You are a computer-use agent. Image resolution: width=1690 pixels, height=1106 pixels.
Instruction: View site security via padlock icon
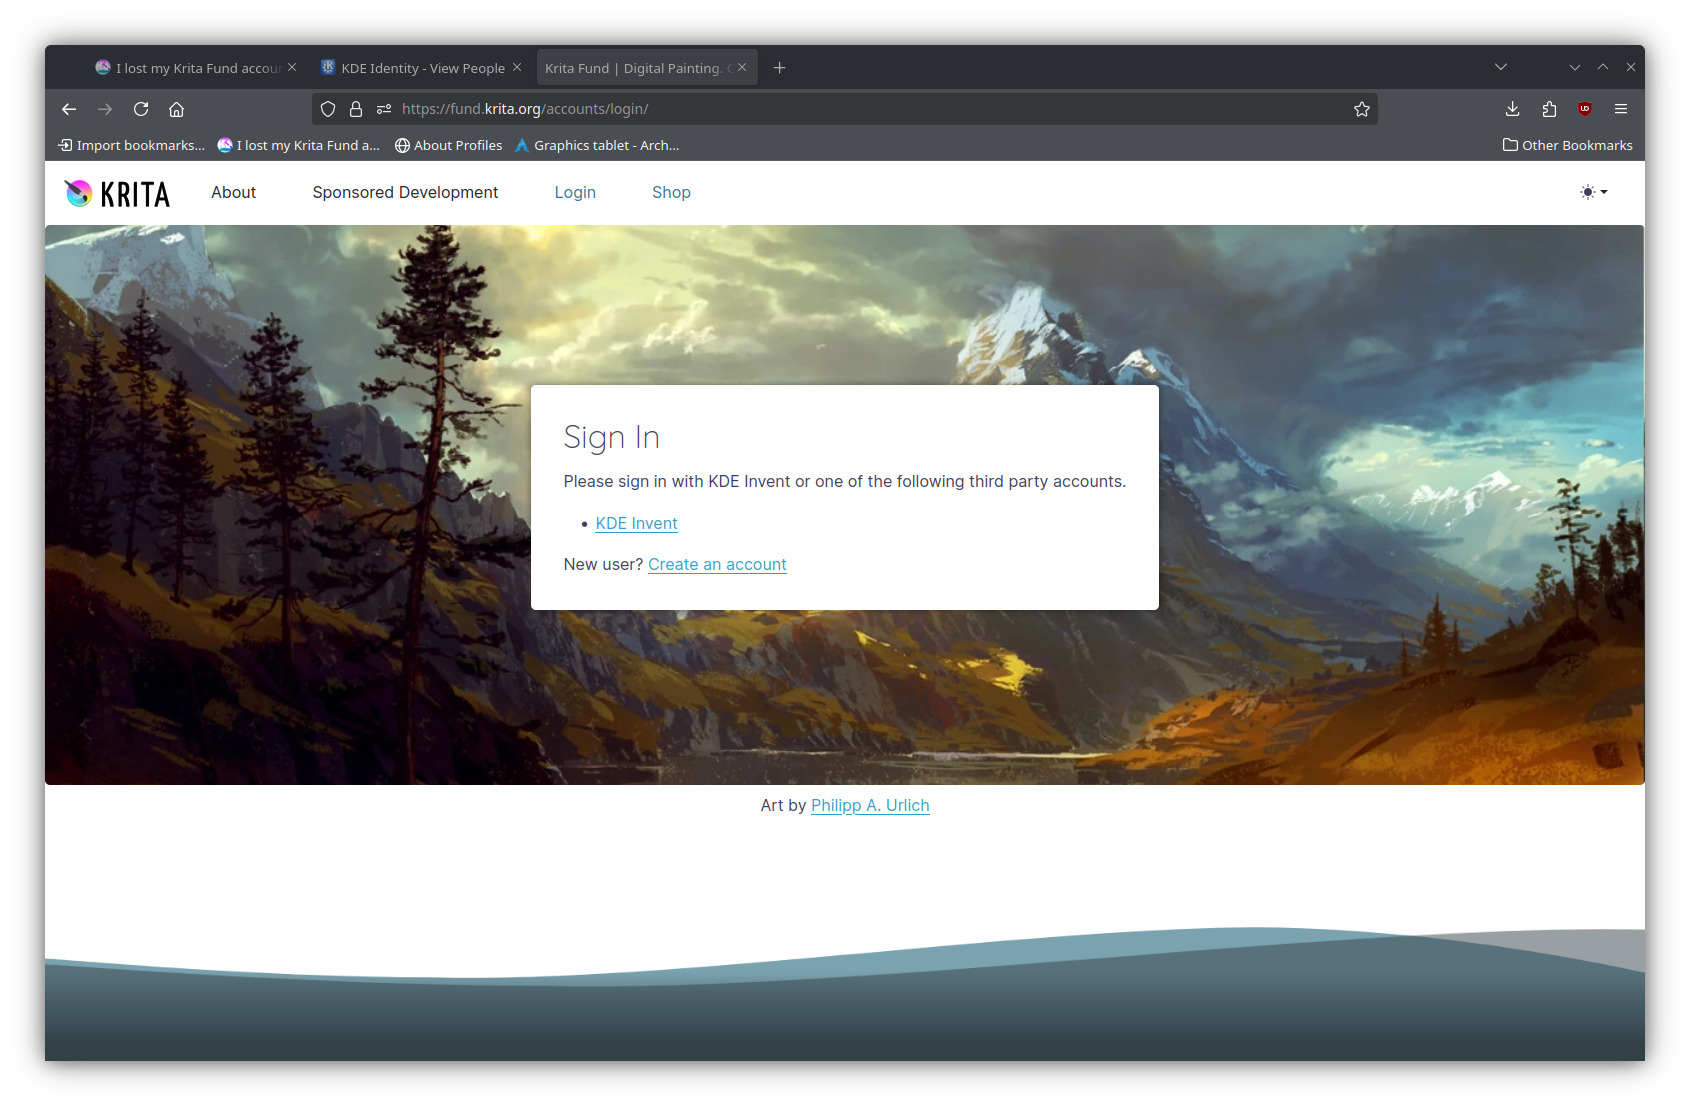356,109
